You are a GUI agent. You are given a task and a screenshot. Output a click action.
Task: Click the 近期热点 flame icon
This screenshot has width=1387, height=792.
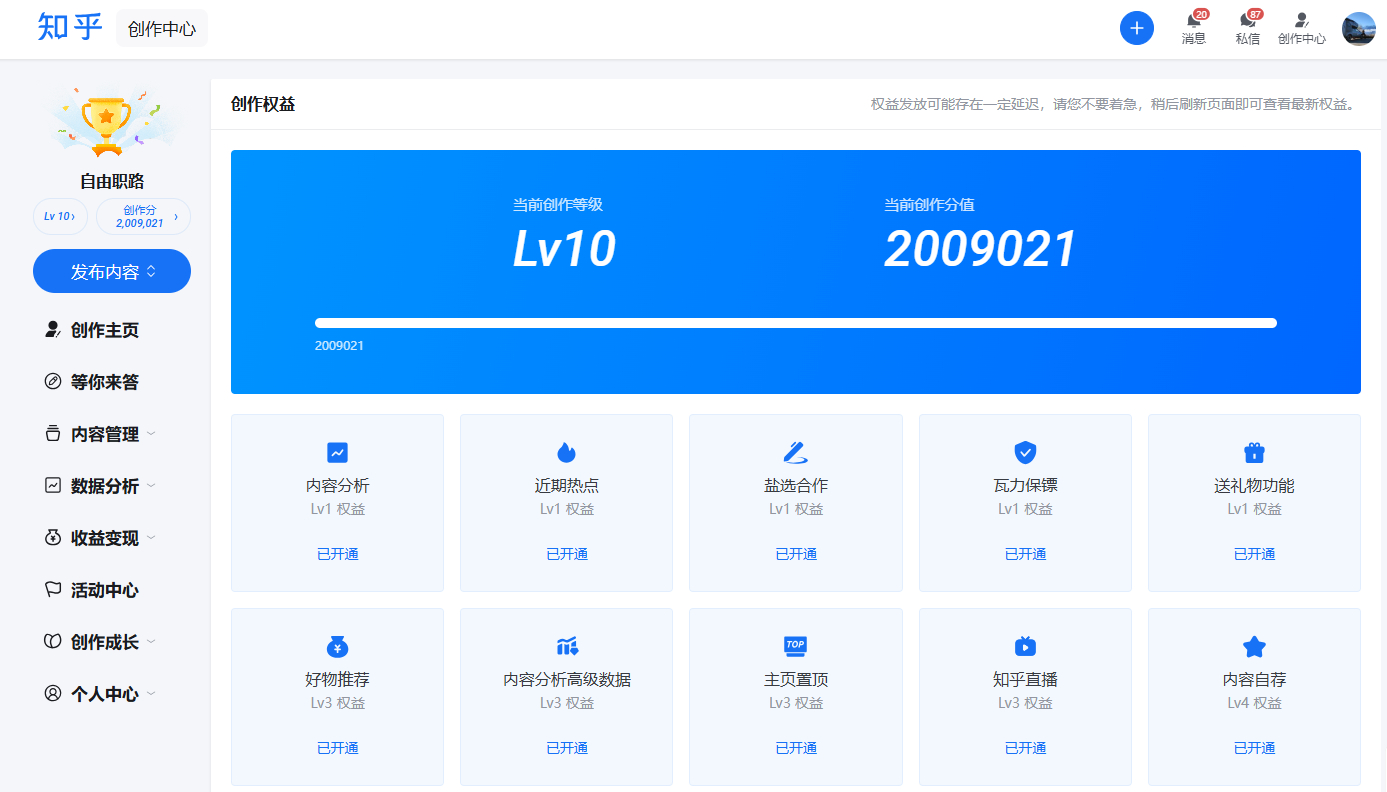(567, 453)
